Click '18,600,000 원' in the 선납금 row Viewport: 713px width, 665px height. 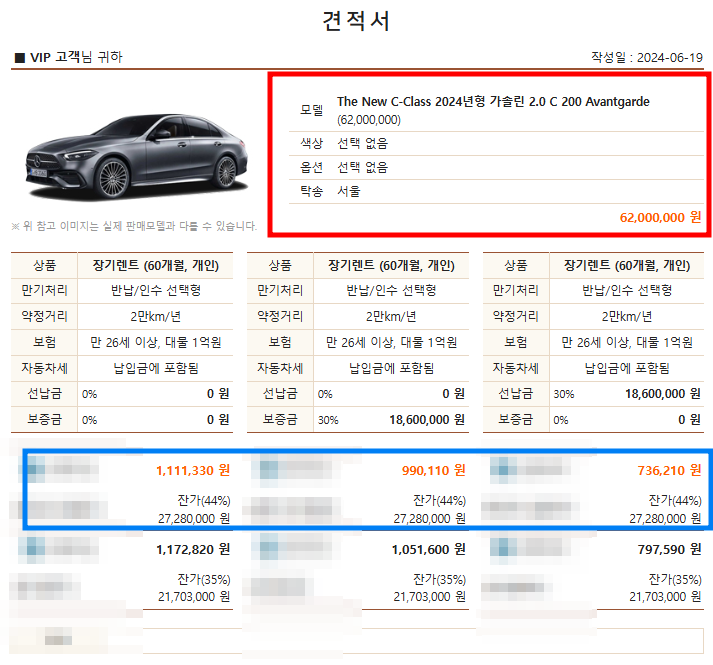coord(663,393)
